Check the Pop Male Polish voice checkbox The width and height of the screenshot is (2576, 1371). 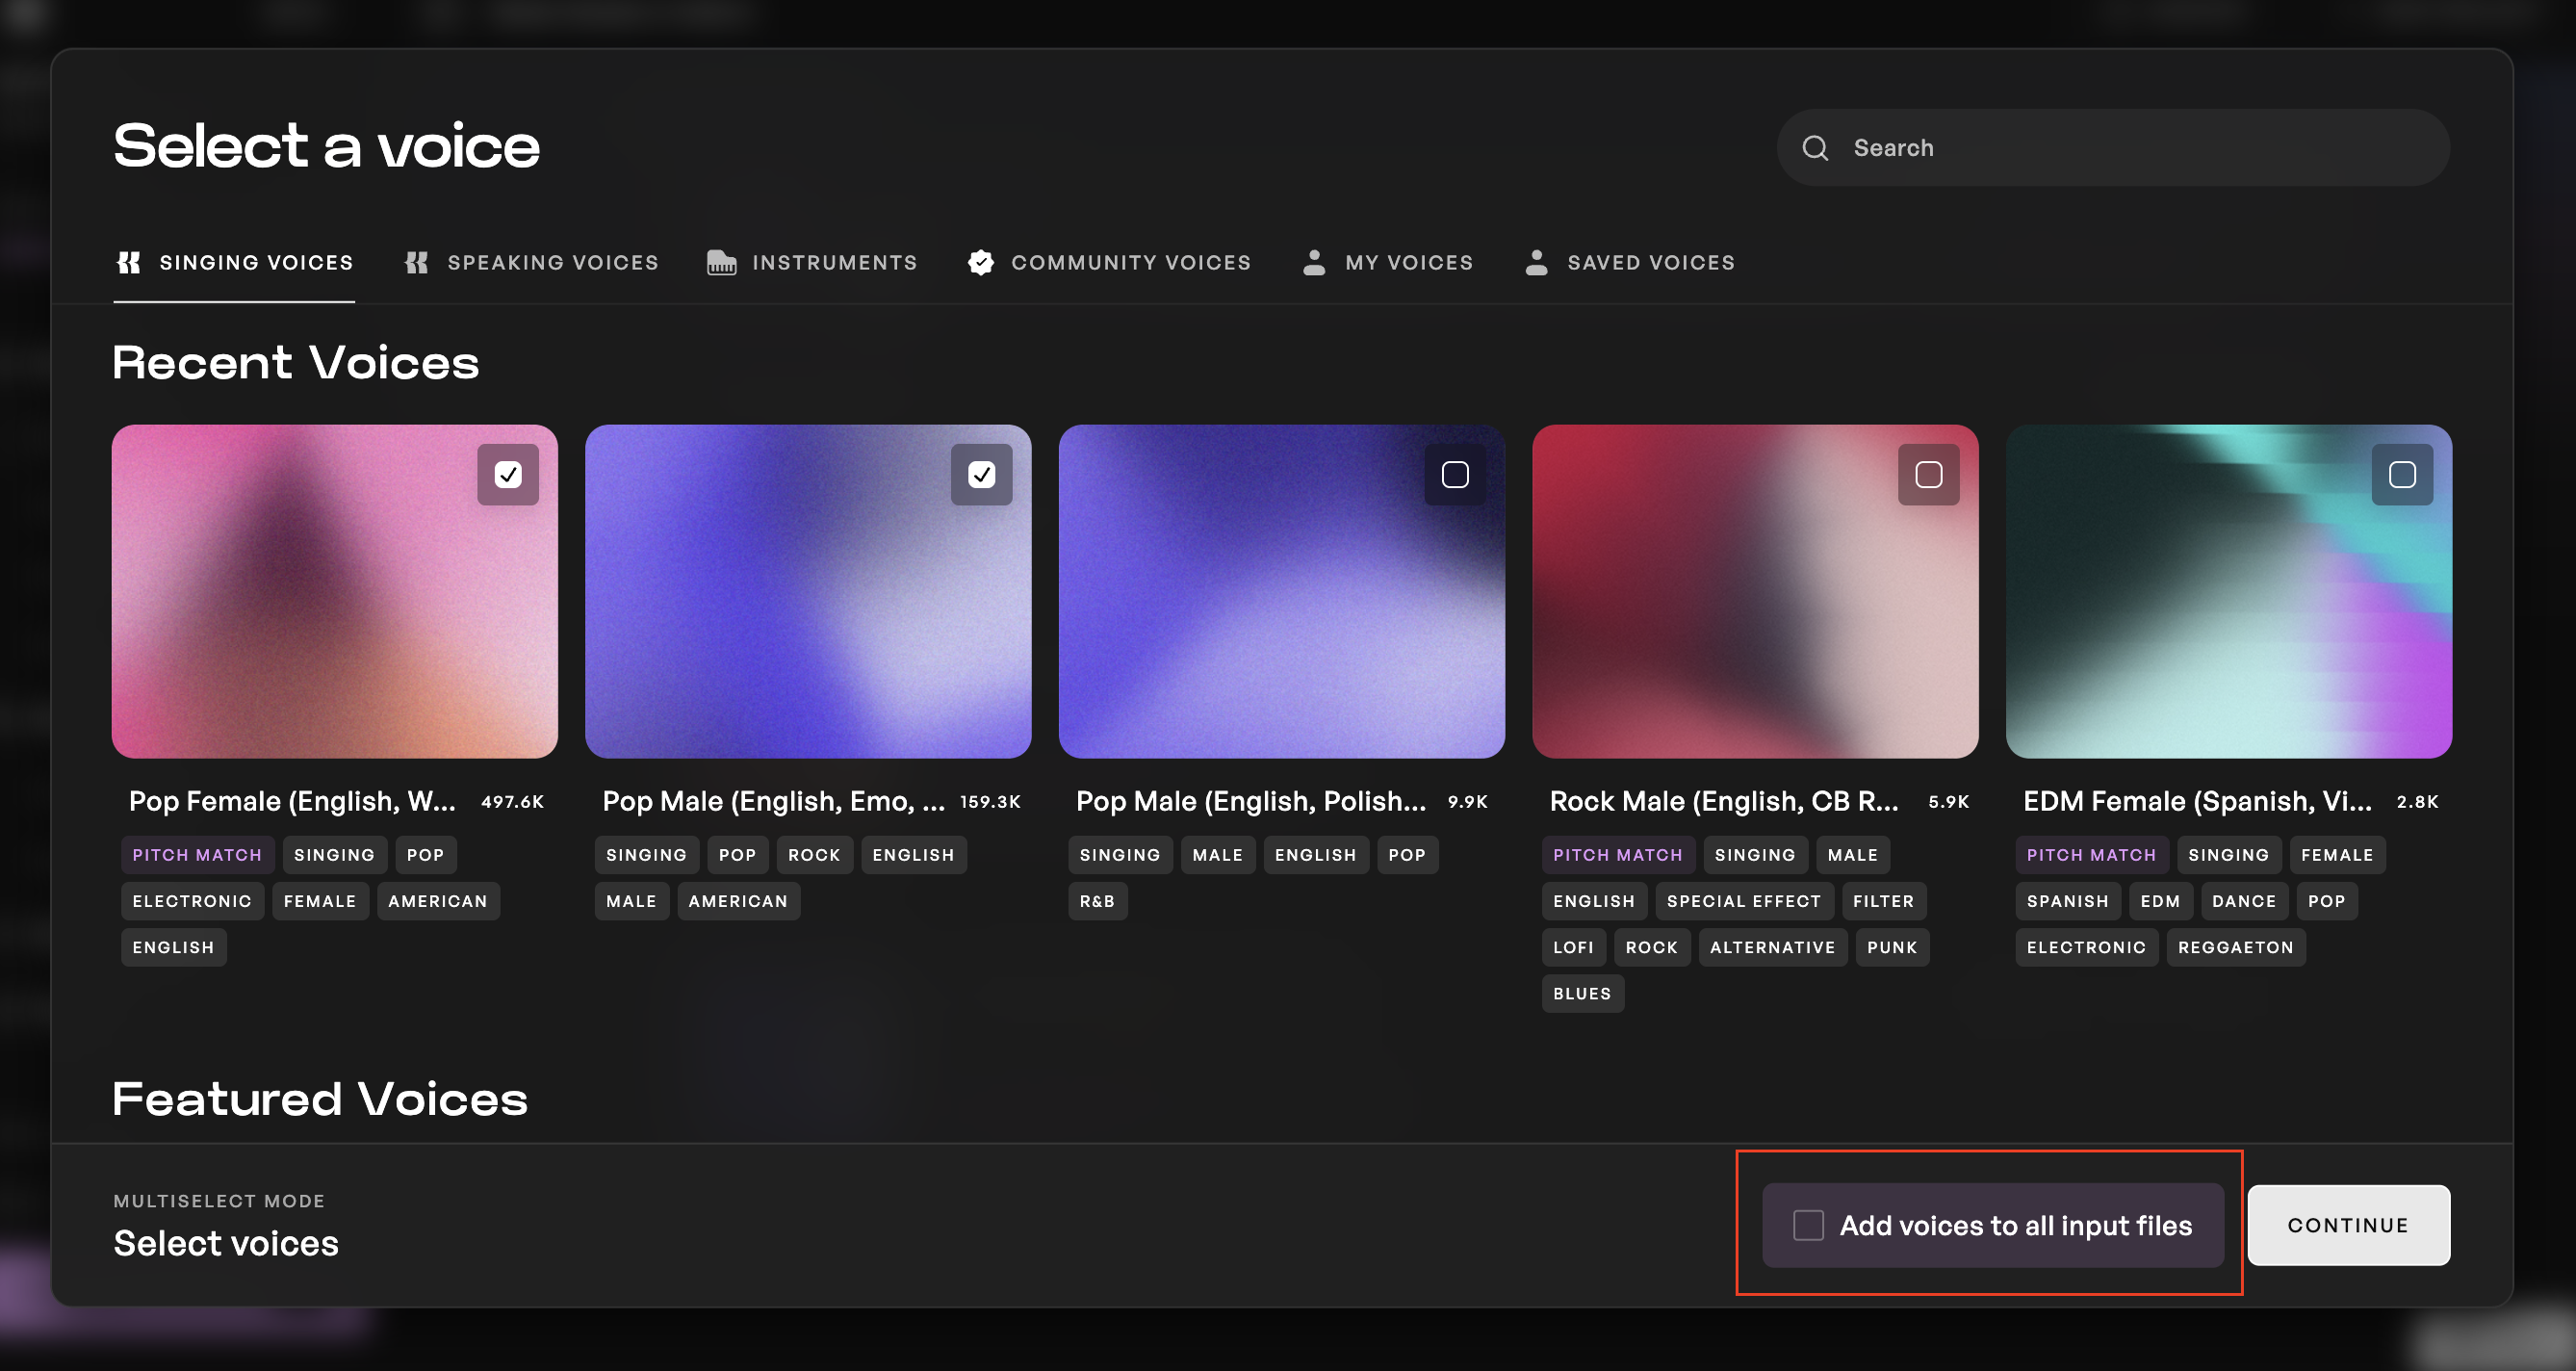1455,474
